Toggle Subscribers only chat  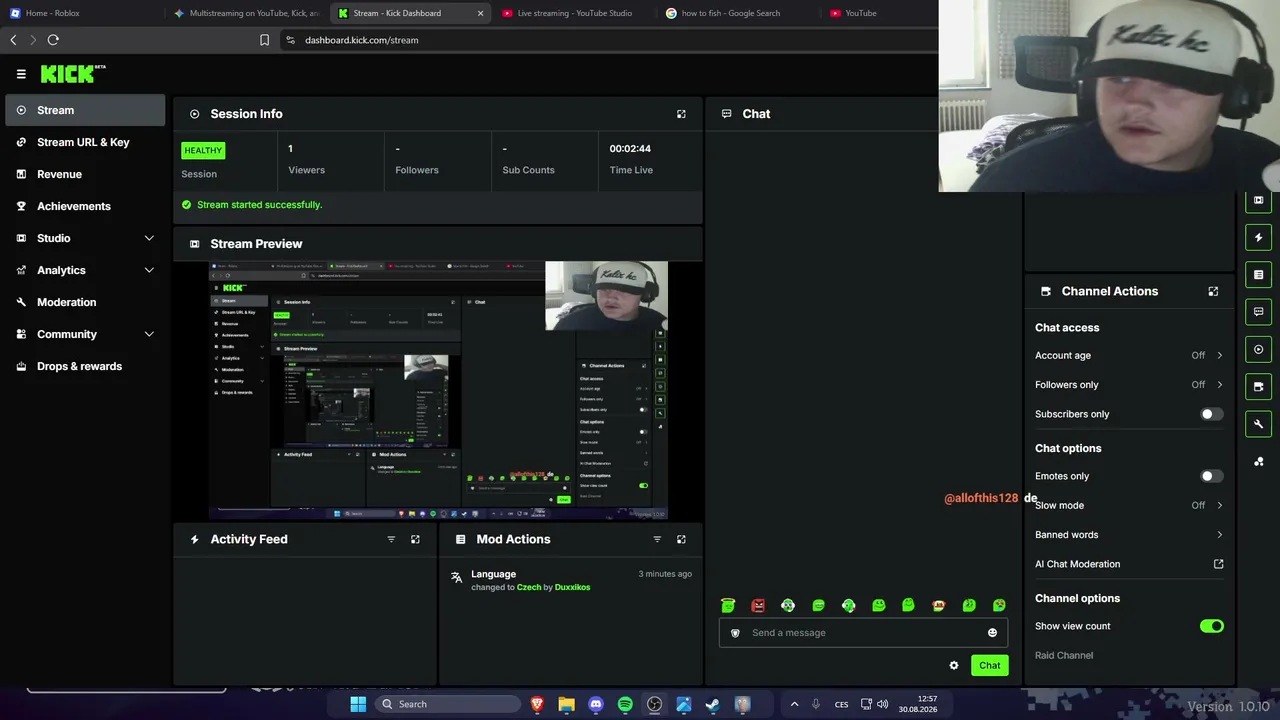[1211, 414]
